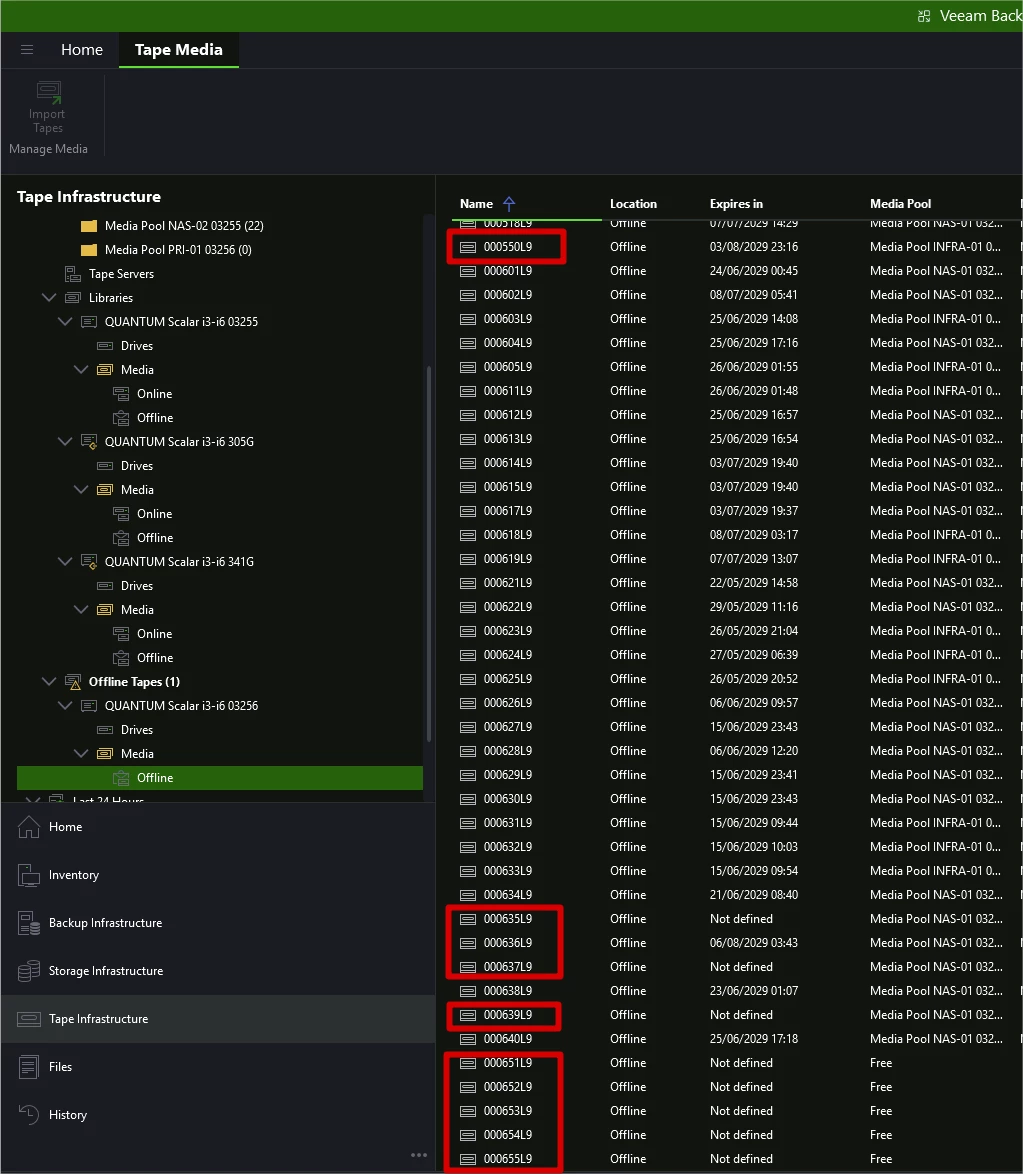Image resolution: width=1024 pixels, height=1175 pixels.
Task: Sort by the Name column header
Action: [x=477, y=204]
